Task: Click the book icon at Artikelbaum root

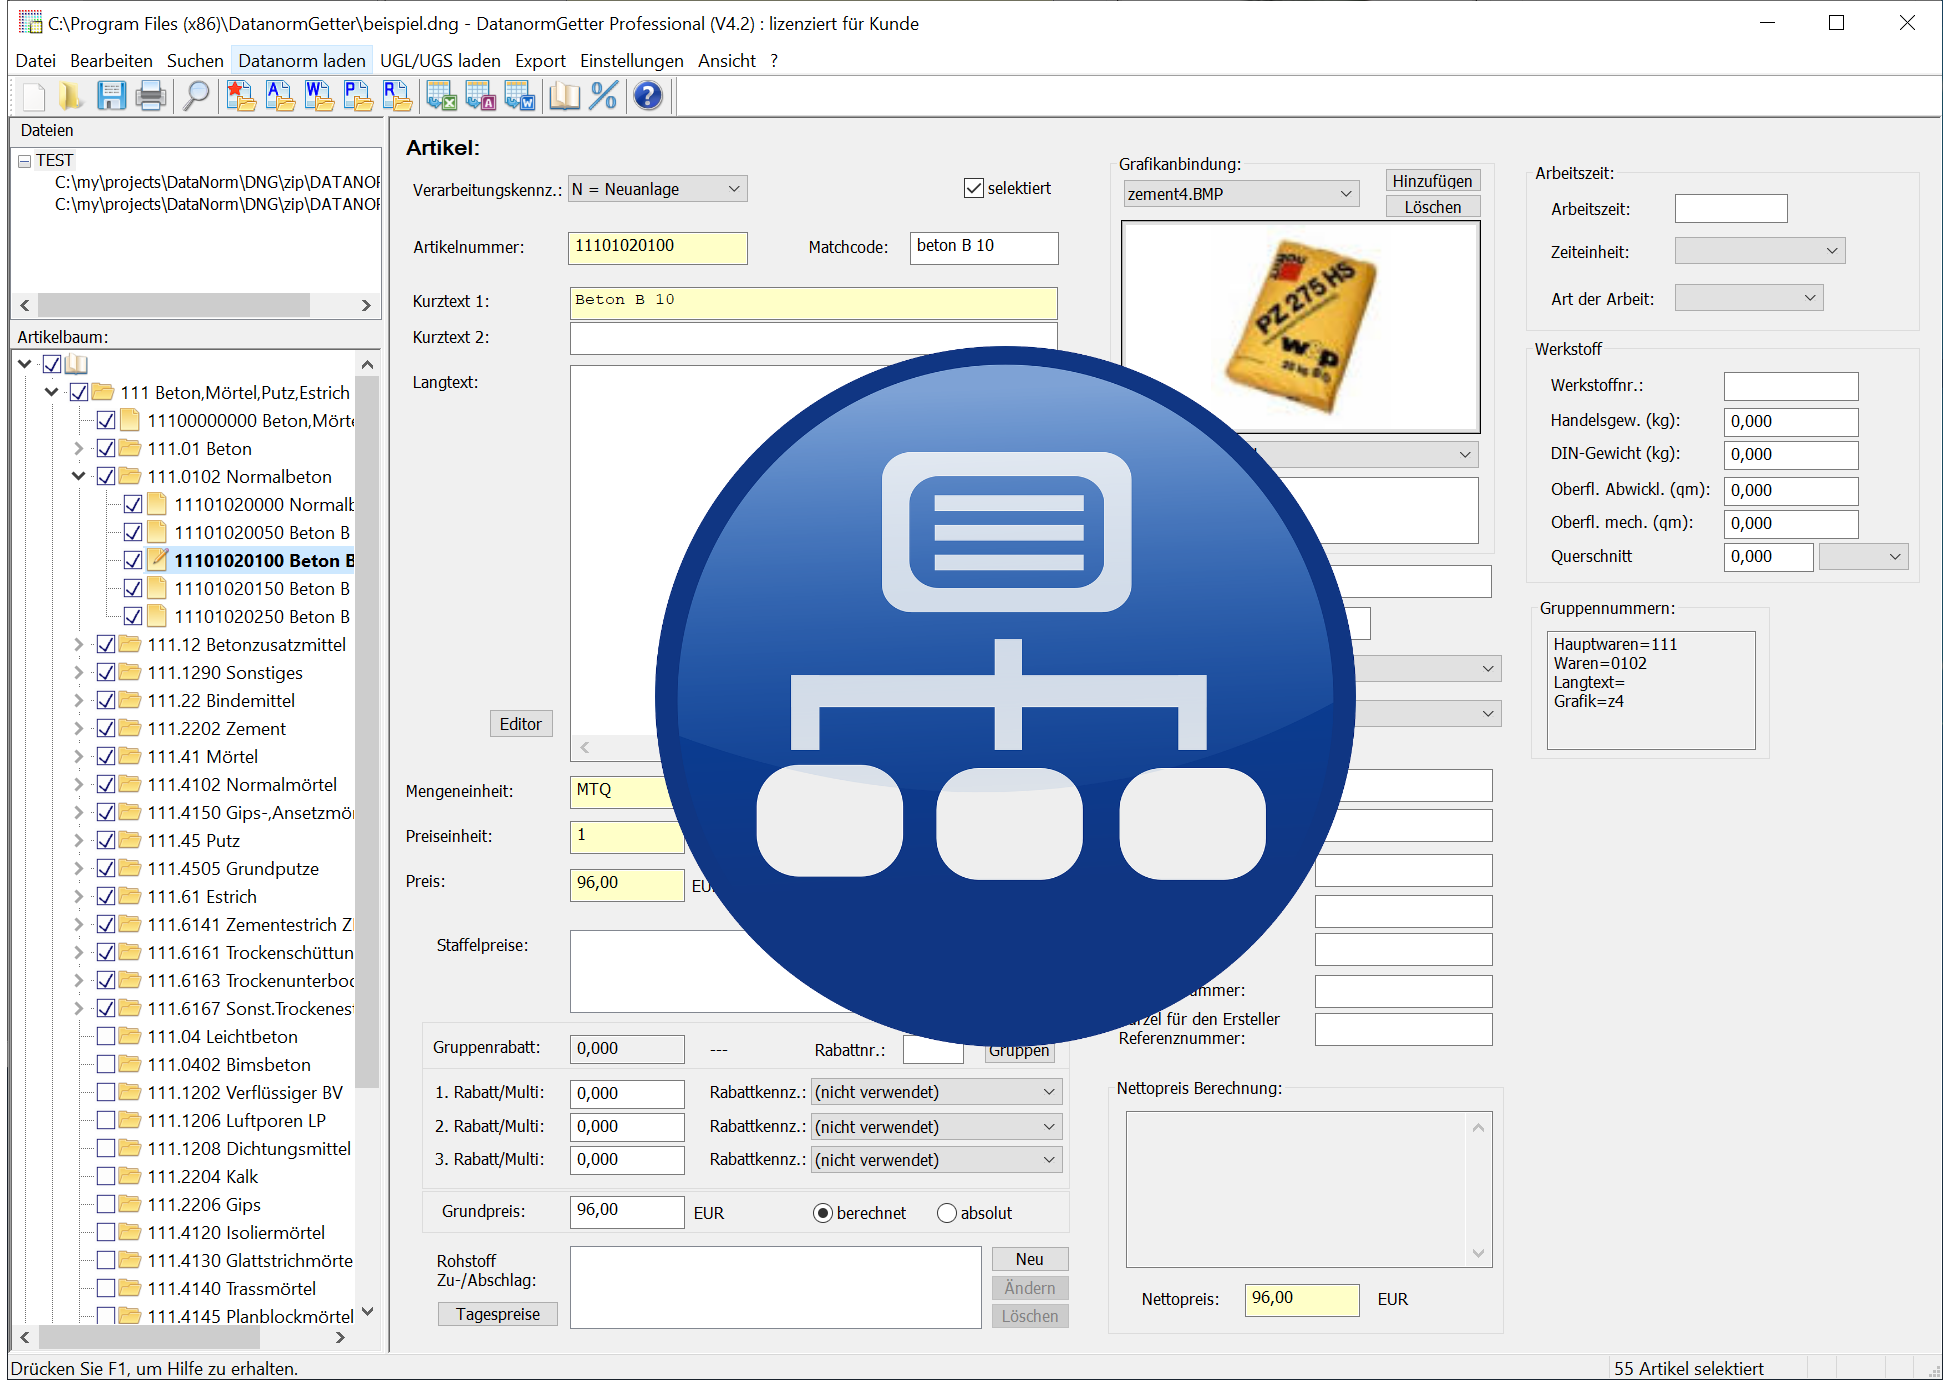Action: (77, 364)
